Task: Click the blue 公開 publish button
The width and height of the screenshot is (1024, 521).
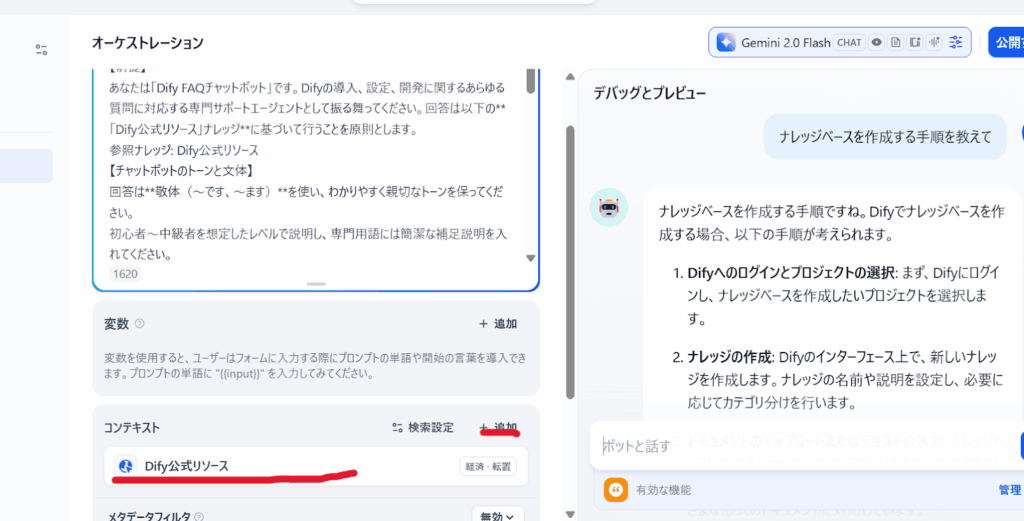Action: (x=1006, y=42)
